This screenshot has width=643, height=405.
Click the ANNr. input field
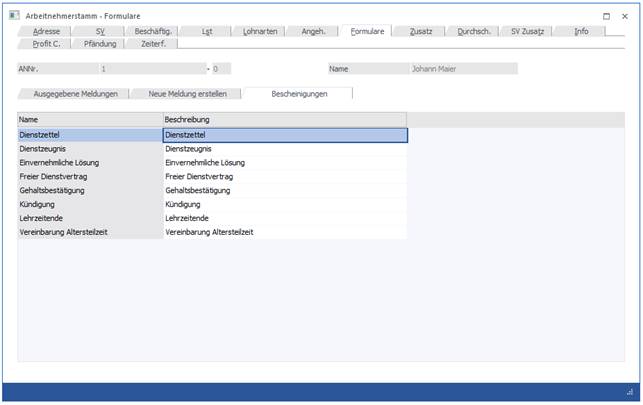click(150, 69)
